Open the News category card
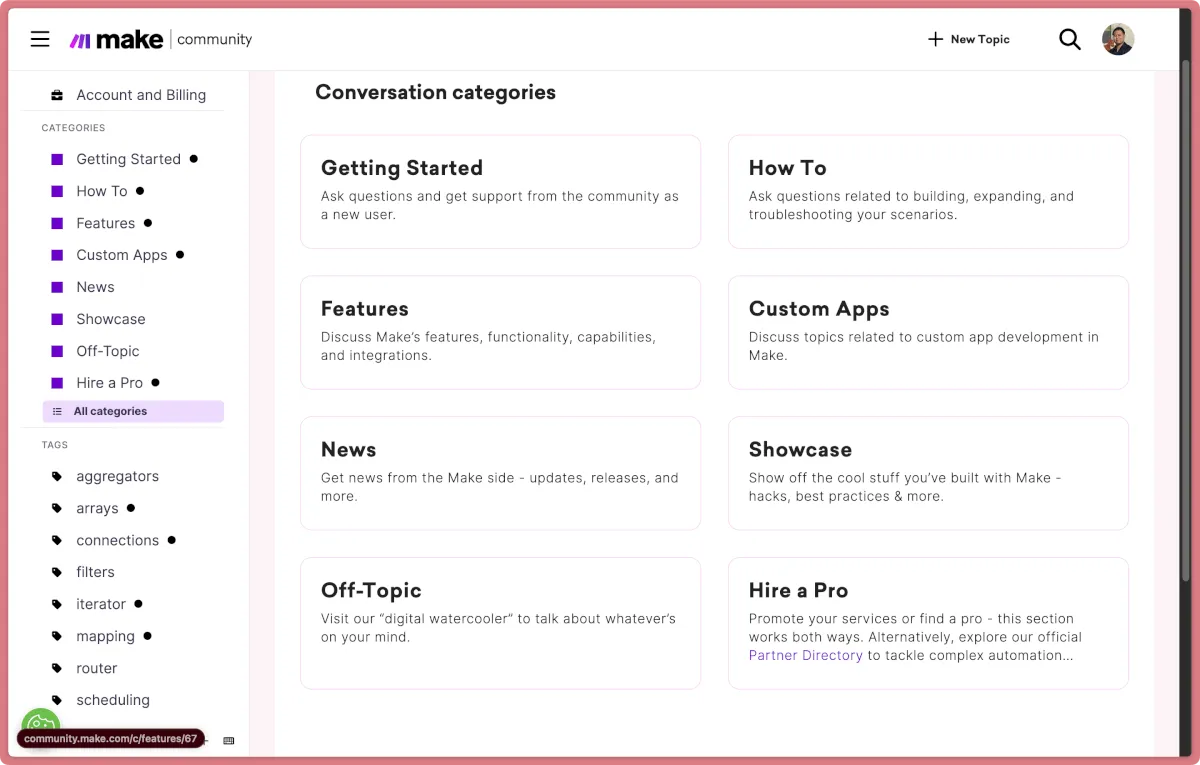The width and height of the screenshot is (1200, 765). [x=500, y=473]
